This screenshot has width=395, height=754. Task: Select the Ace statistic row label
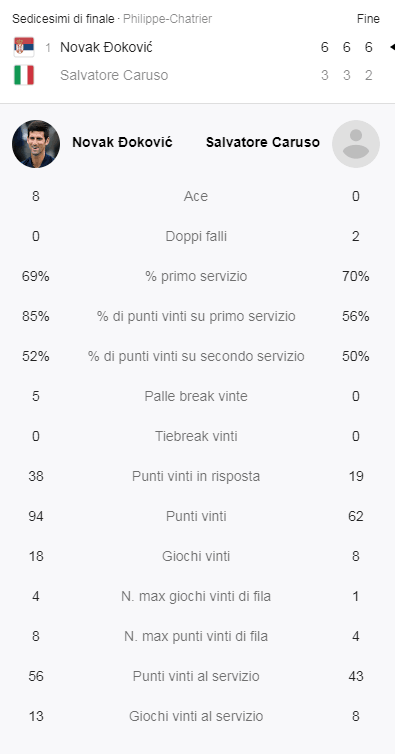[196, 196]
